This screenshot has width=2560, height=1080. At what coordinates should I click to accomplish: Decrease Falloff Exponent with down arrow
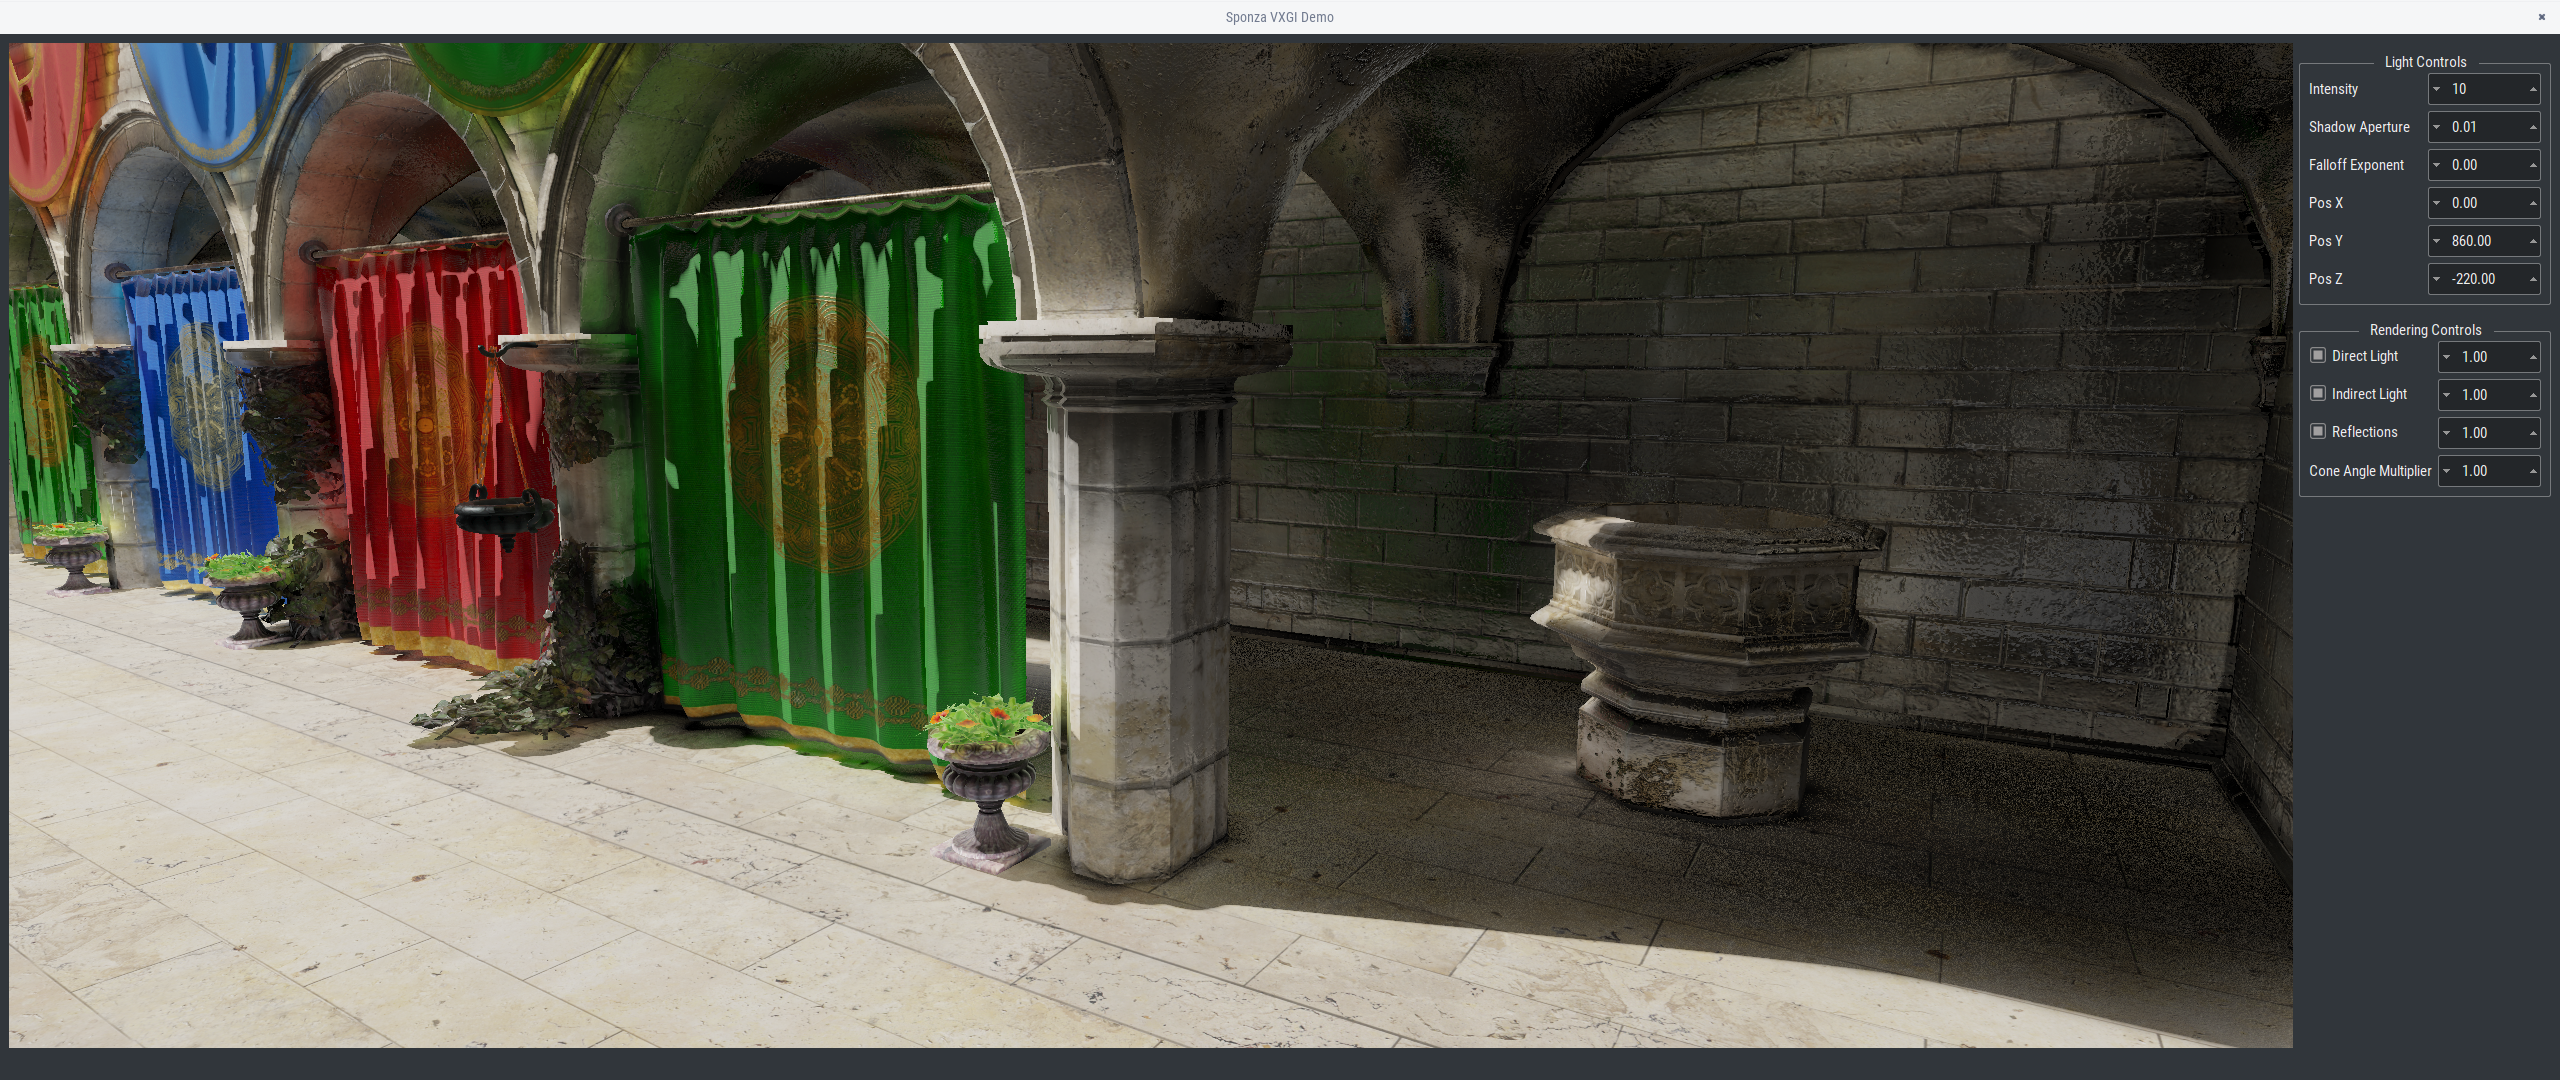tap(2436, 165)
